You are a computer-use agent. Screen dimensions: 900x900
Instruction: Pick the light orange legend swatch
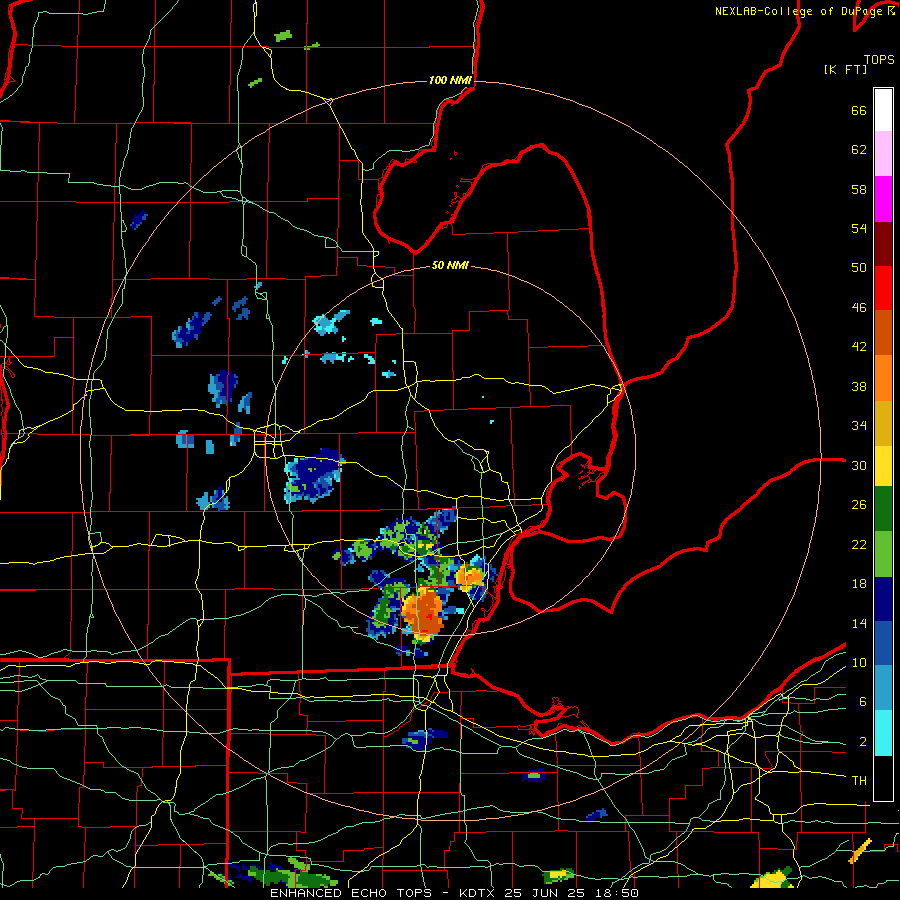[883, 378]
